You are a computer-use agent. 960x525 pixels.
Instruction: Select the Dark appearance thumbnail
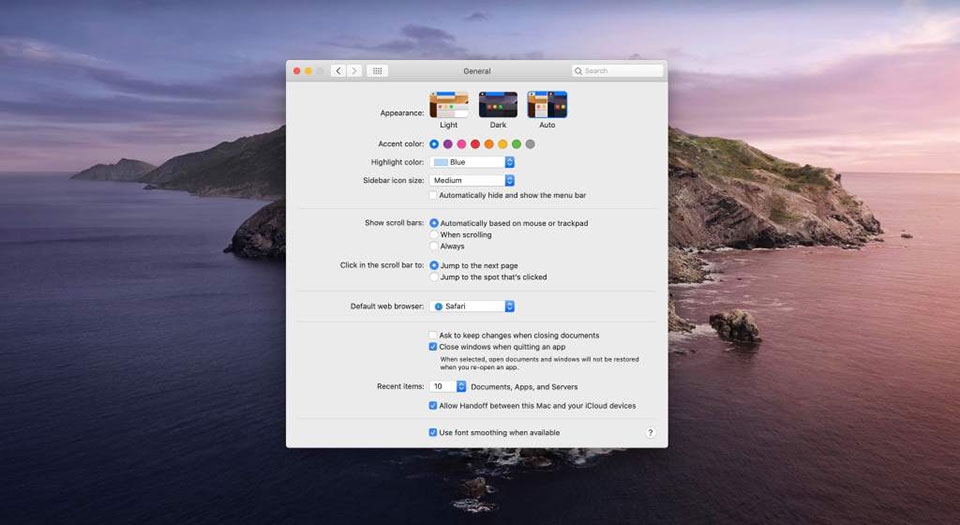(x=498, y=105)
